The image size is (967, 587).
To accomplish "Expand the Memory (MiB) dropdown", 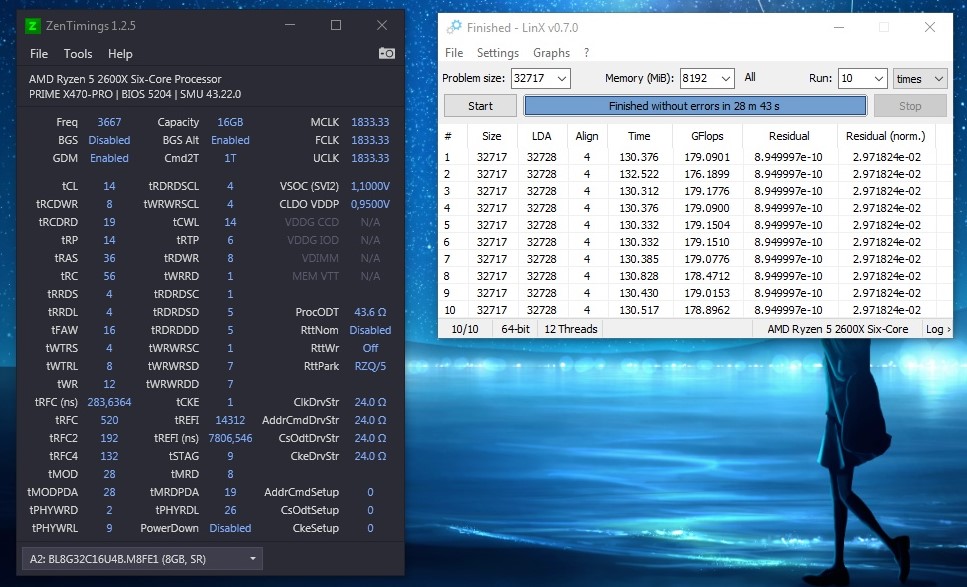I will coord(726,79).
